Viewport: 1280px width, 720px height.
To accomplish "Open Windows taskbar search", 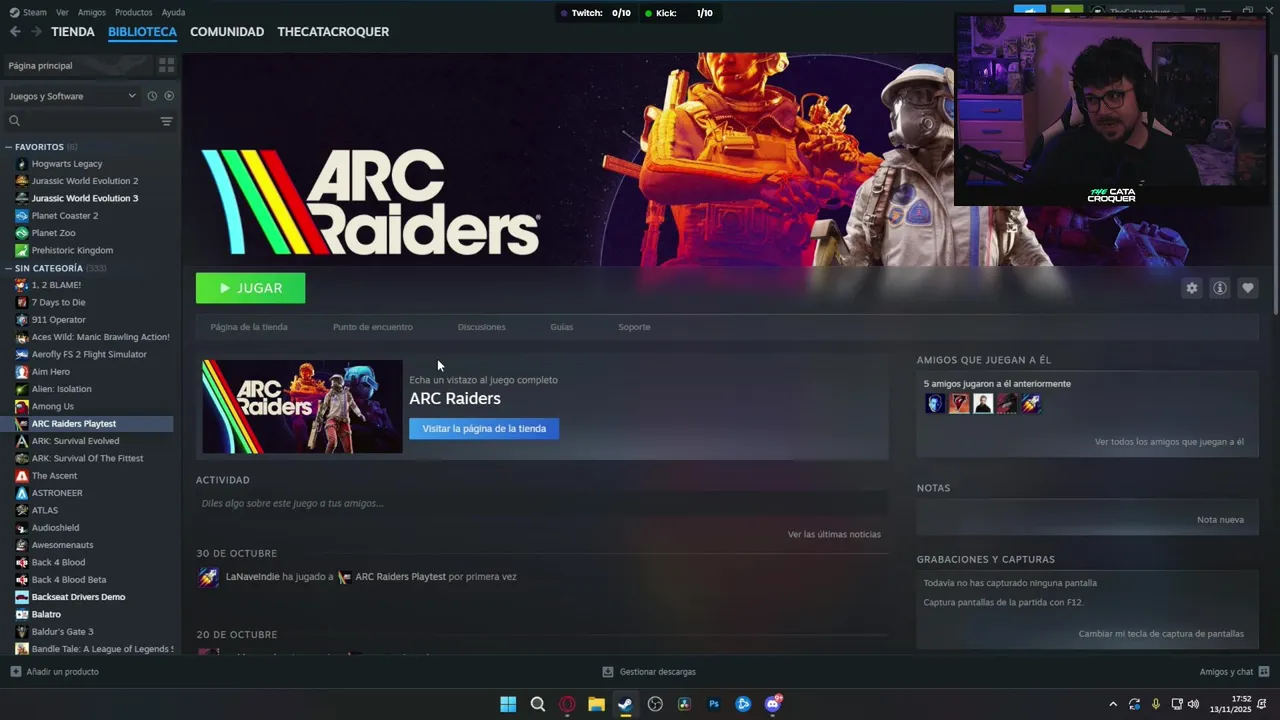I will 538,704.
